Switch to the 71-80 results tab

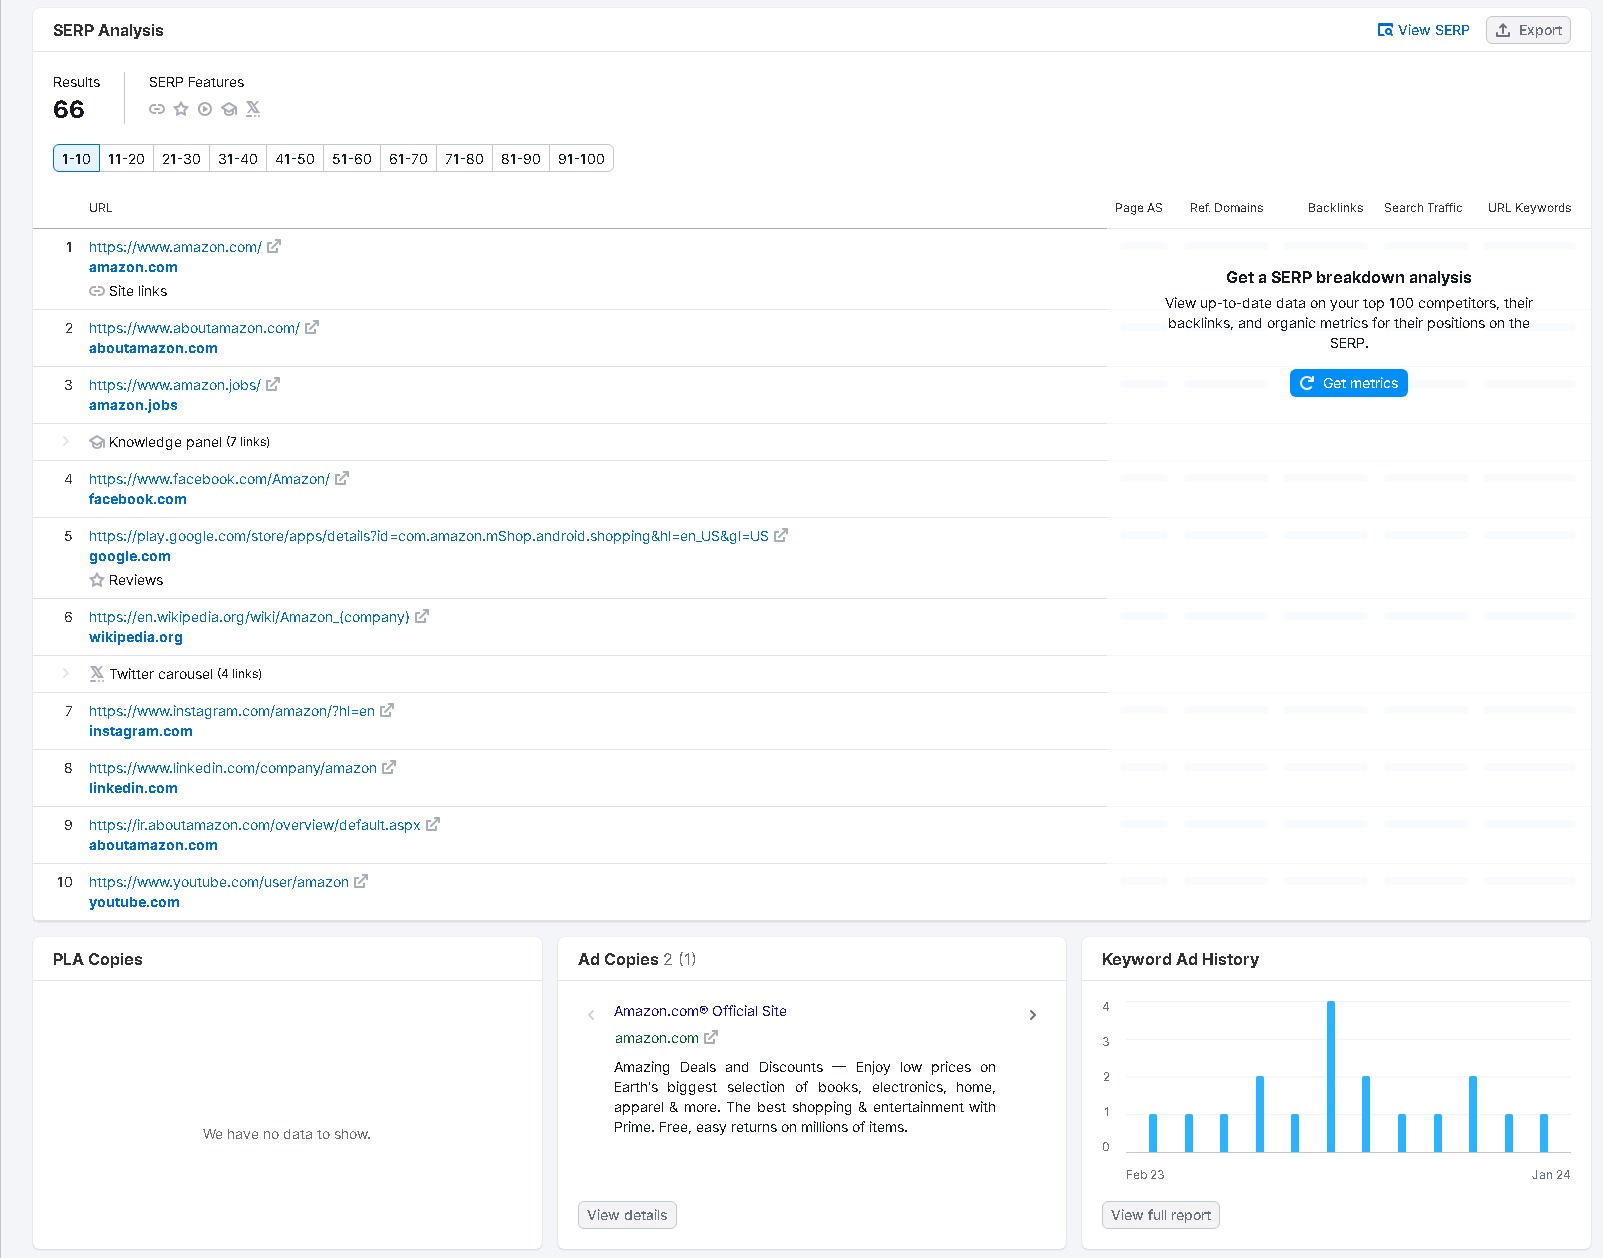464,158
